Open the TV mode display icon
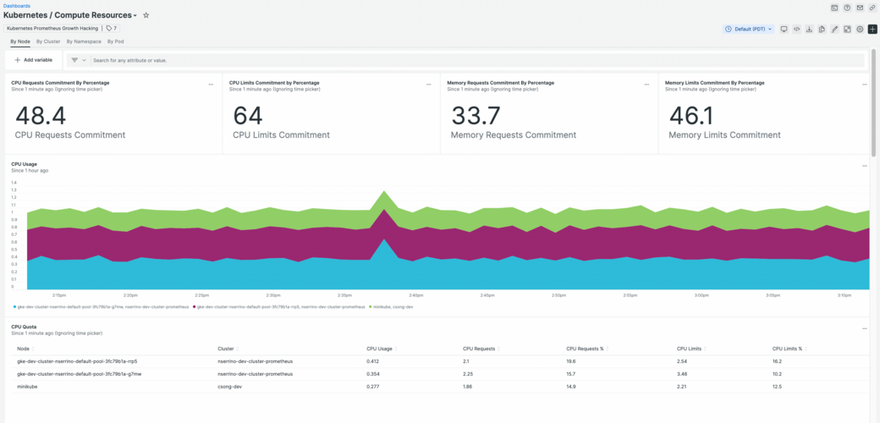 pos(784,30)
